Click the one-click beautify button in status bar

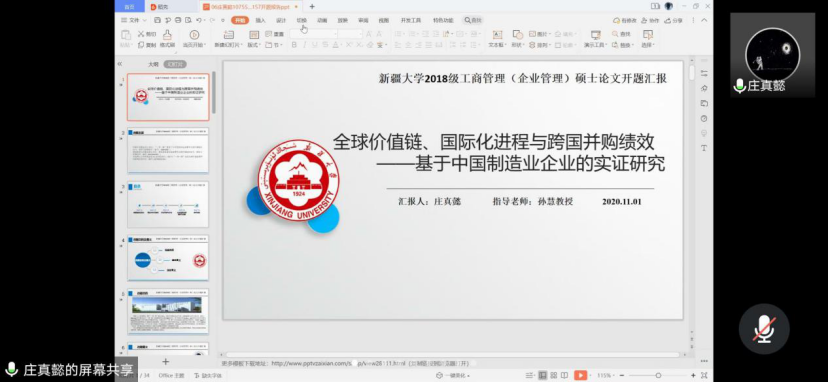(454, 375)
